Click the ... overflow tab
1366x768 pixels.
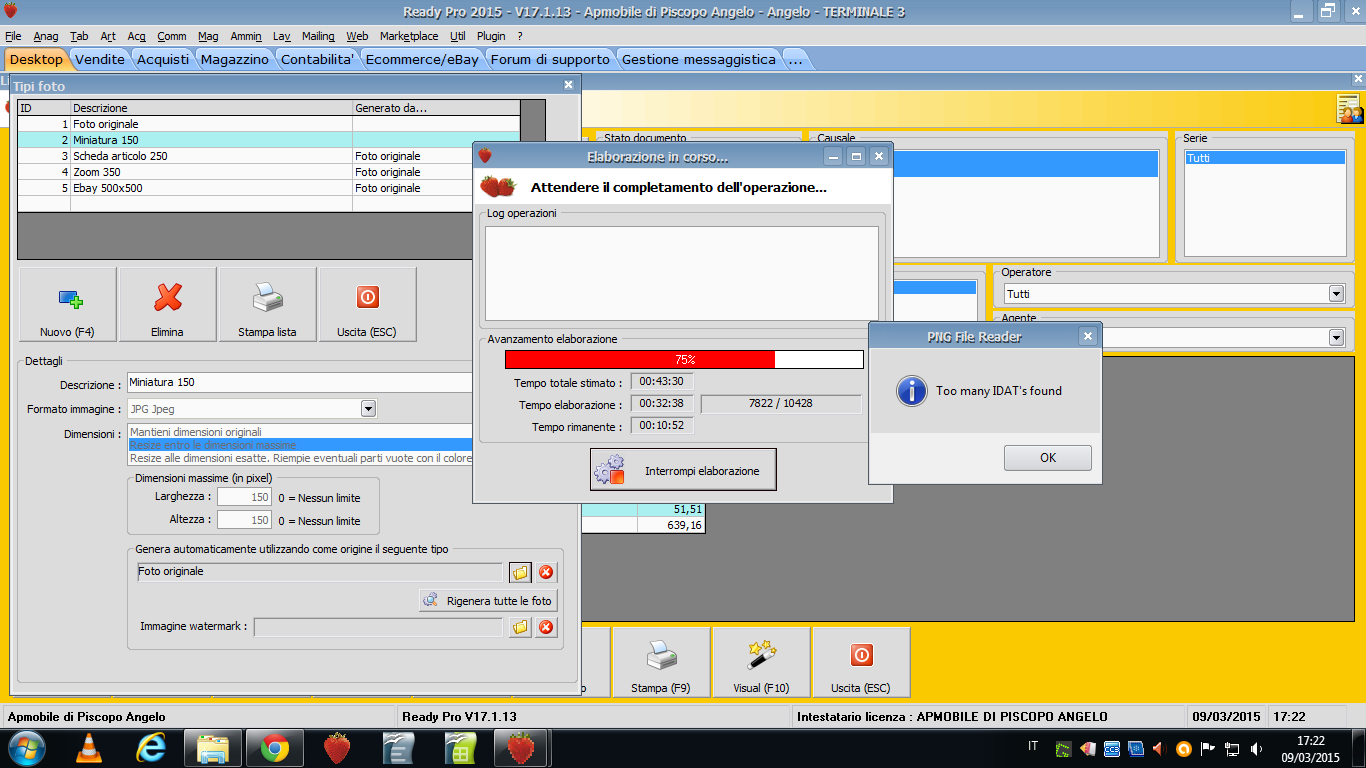[796, 59]
